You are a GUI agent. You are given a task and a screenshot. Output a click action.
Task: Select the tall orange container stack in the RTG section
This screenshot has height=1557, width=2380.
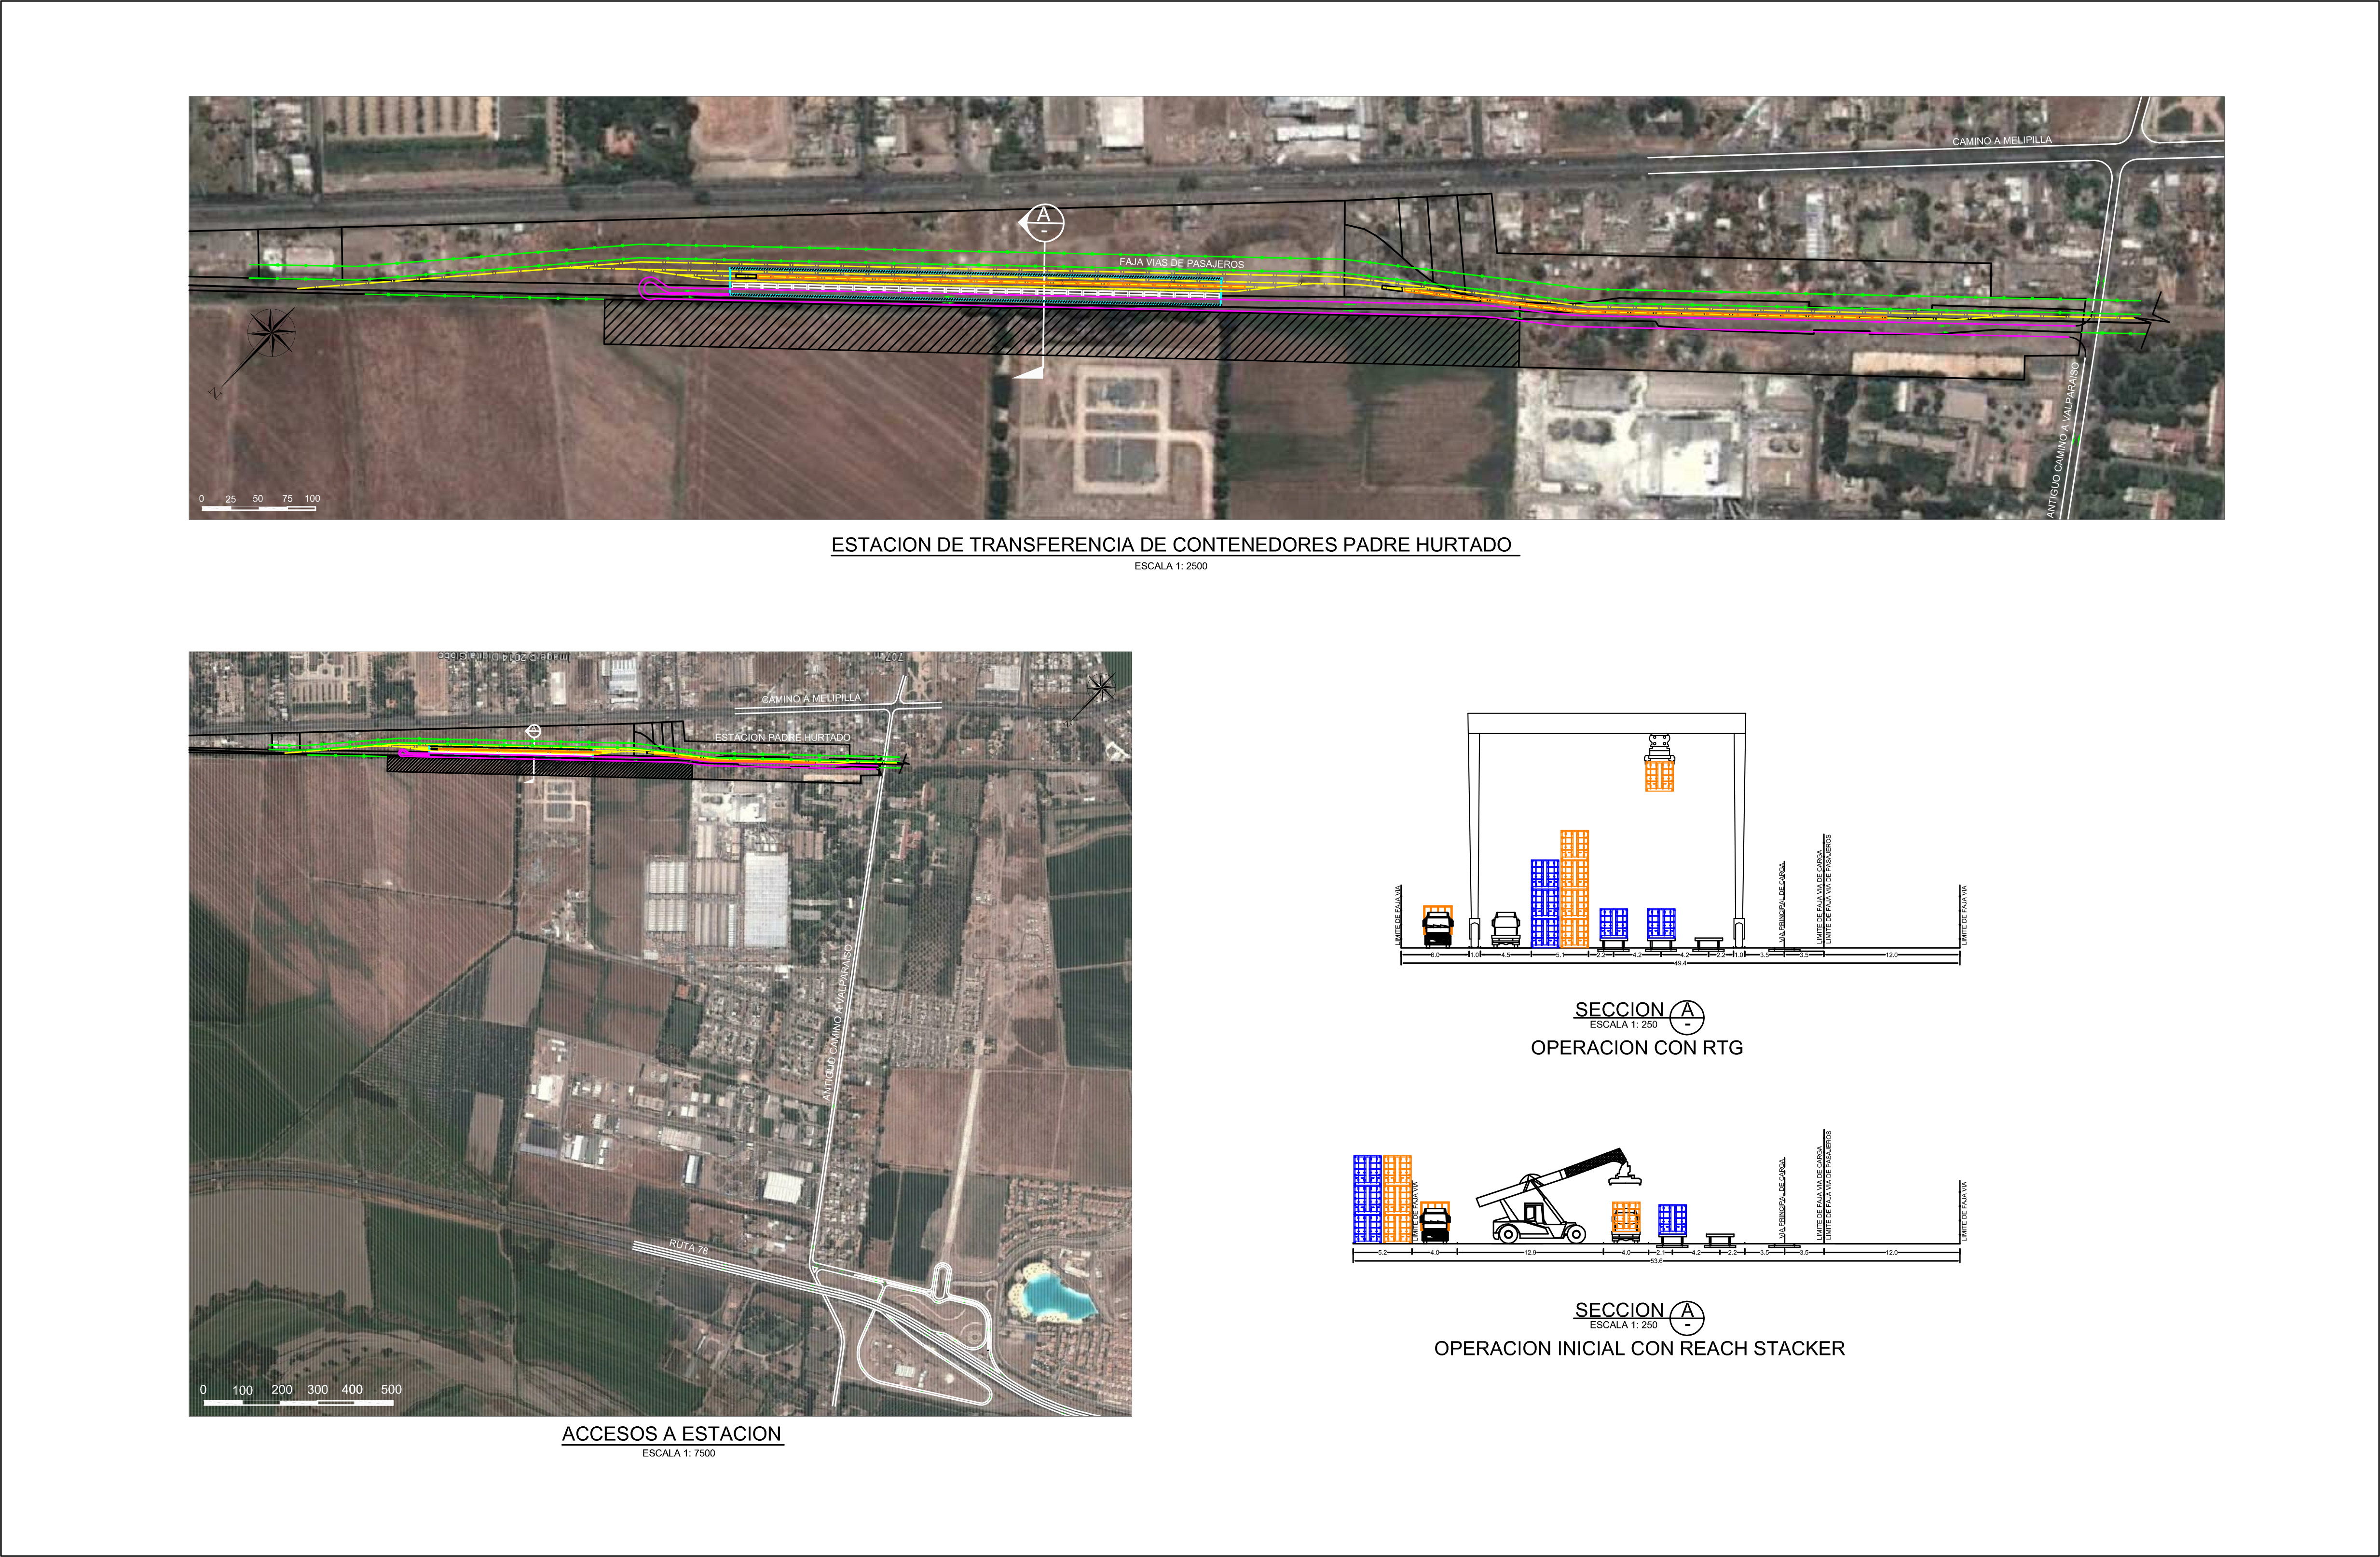coord(1574,889)
